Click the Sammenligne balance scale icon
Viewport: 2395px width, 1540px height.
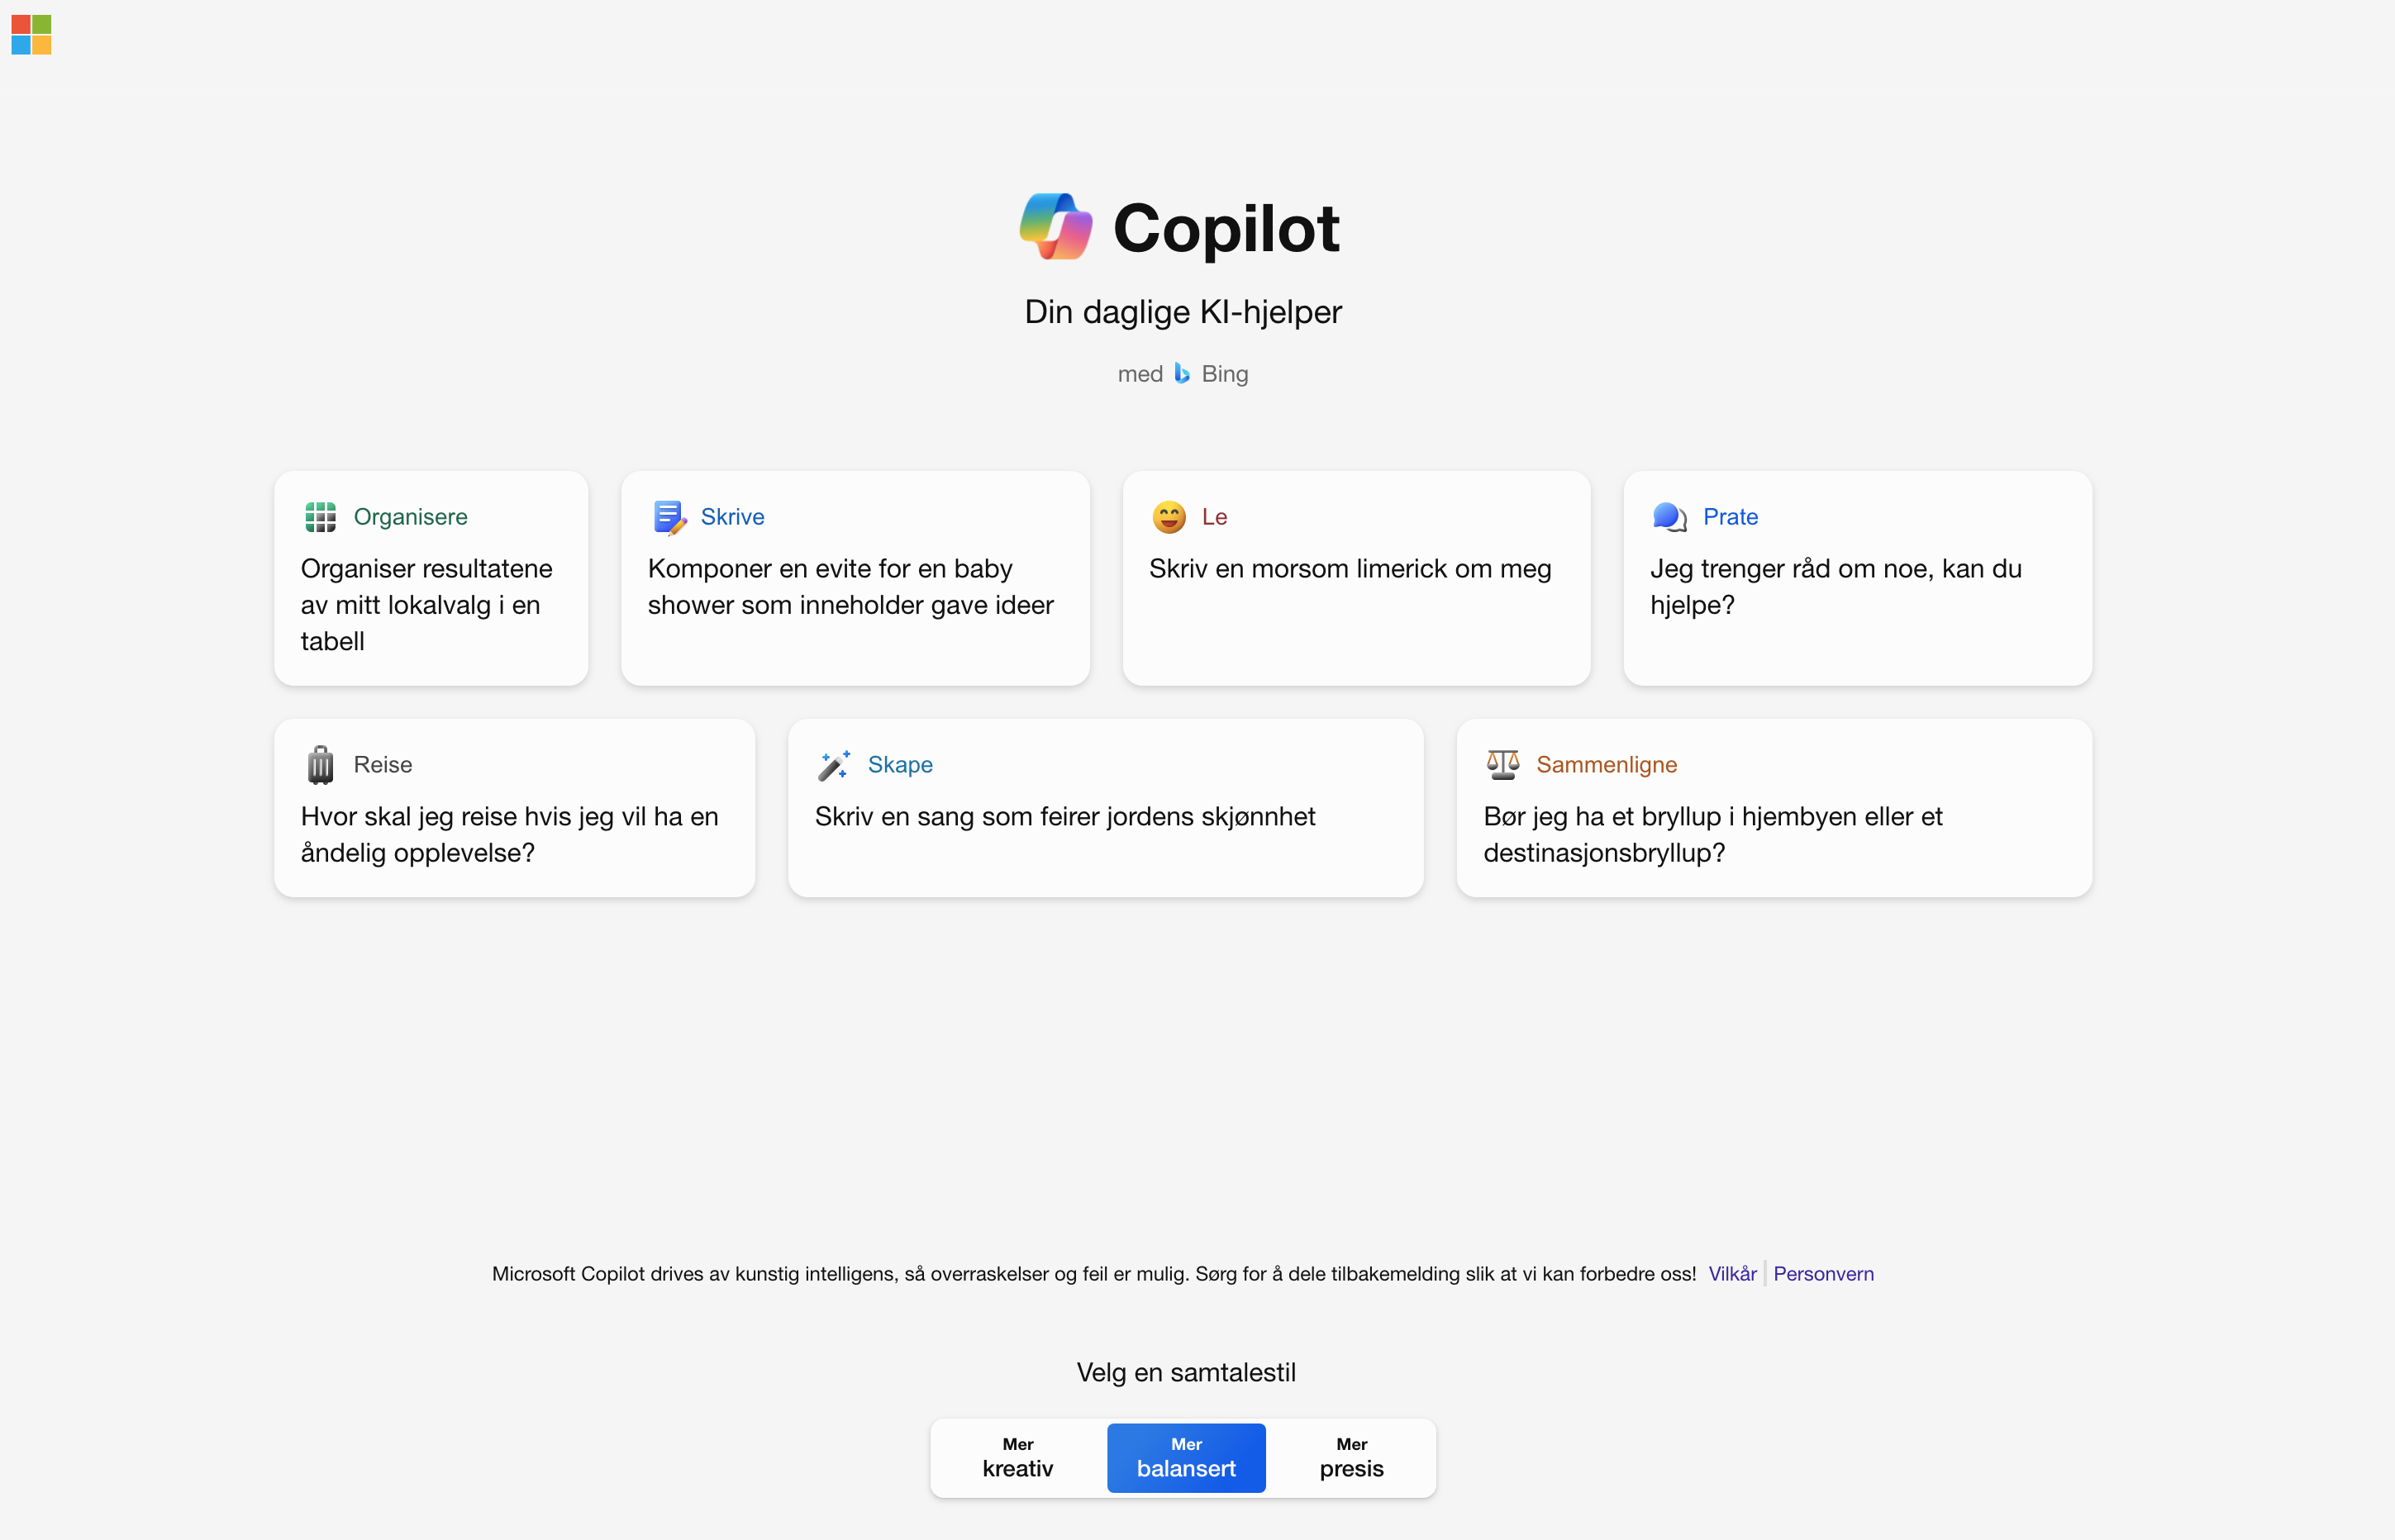[1503, 765]
